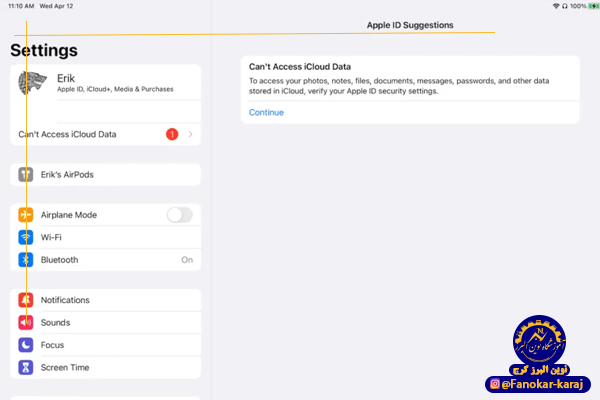Click the Settings title

(x=44, y=51)
